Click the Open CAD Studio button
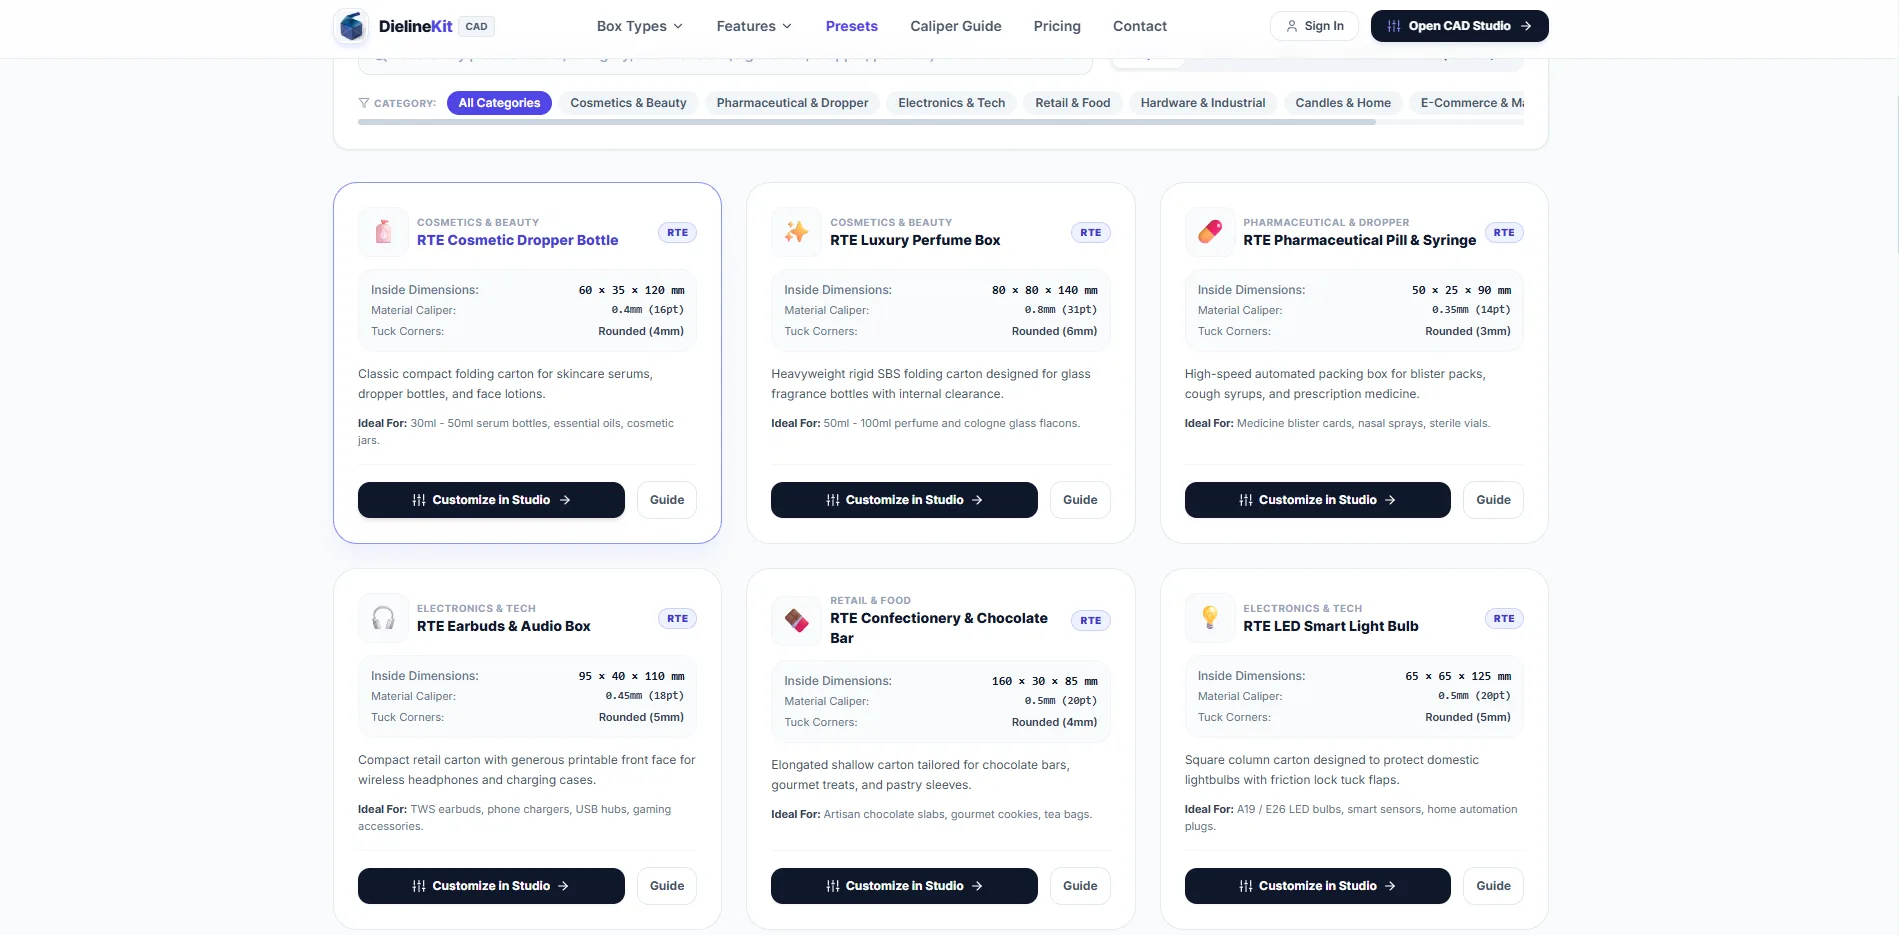 click(x=1459, y=26)
